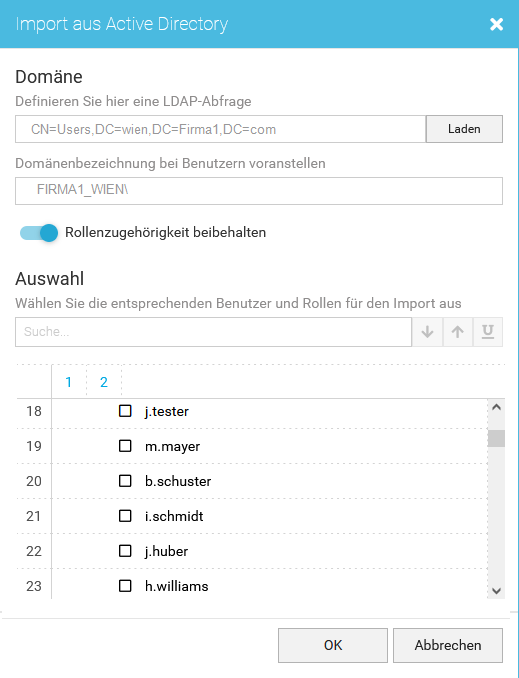The width and height of the screenshot is (519, 678).
Task: Check the h.williams checkbox
Action: point(125,586)
